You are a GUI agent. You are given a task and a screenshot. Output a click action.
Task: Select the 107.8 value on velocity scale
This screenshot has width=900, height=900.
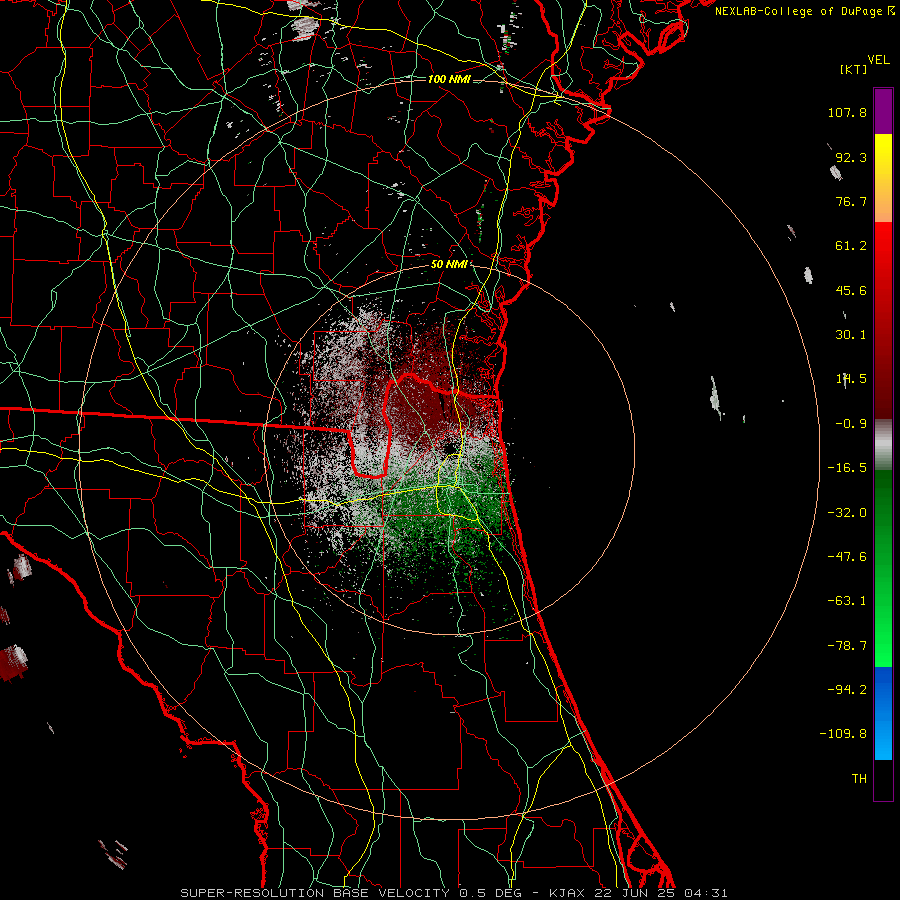[847, 112]
